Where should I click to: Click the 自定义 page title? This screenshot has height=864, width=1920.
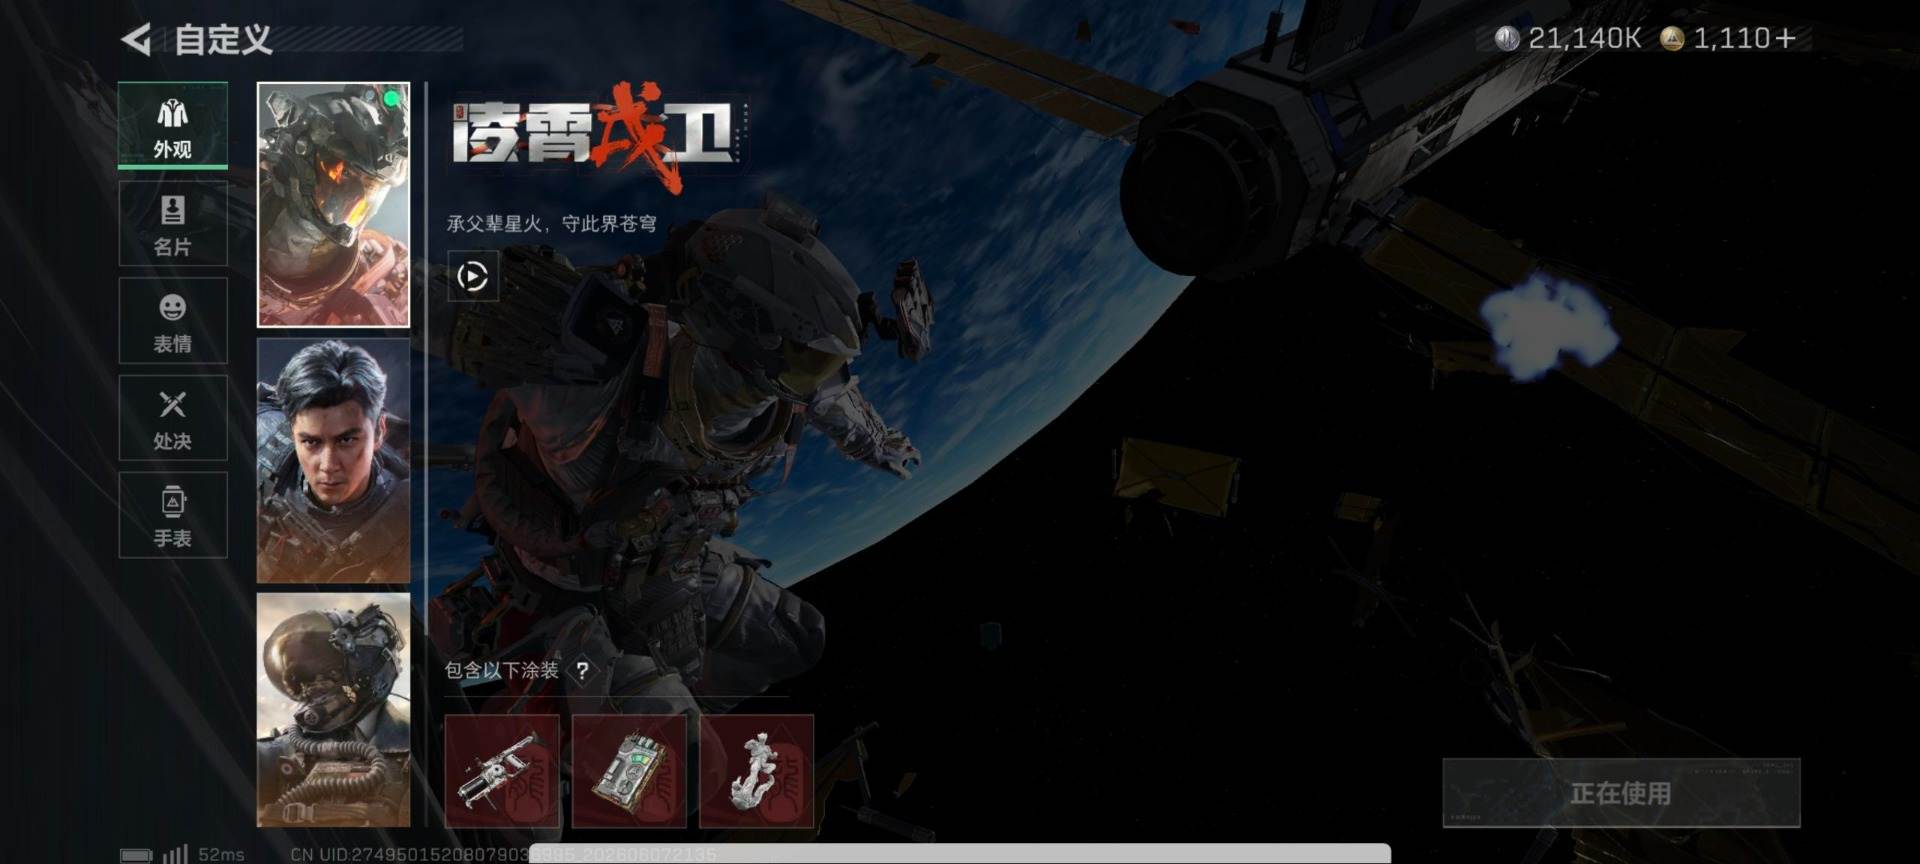[223, 40]
